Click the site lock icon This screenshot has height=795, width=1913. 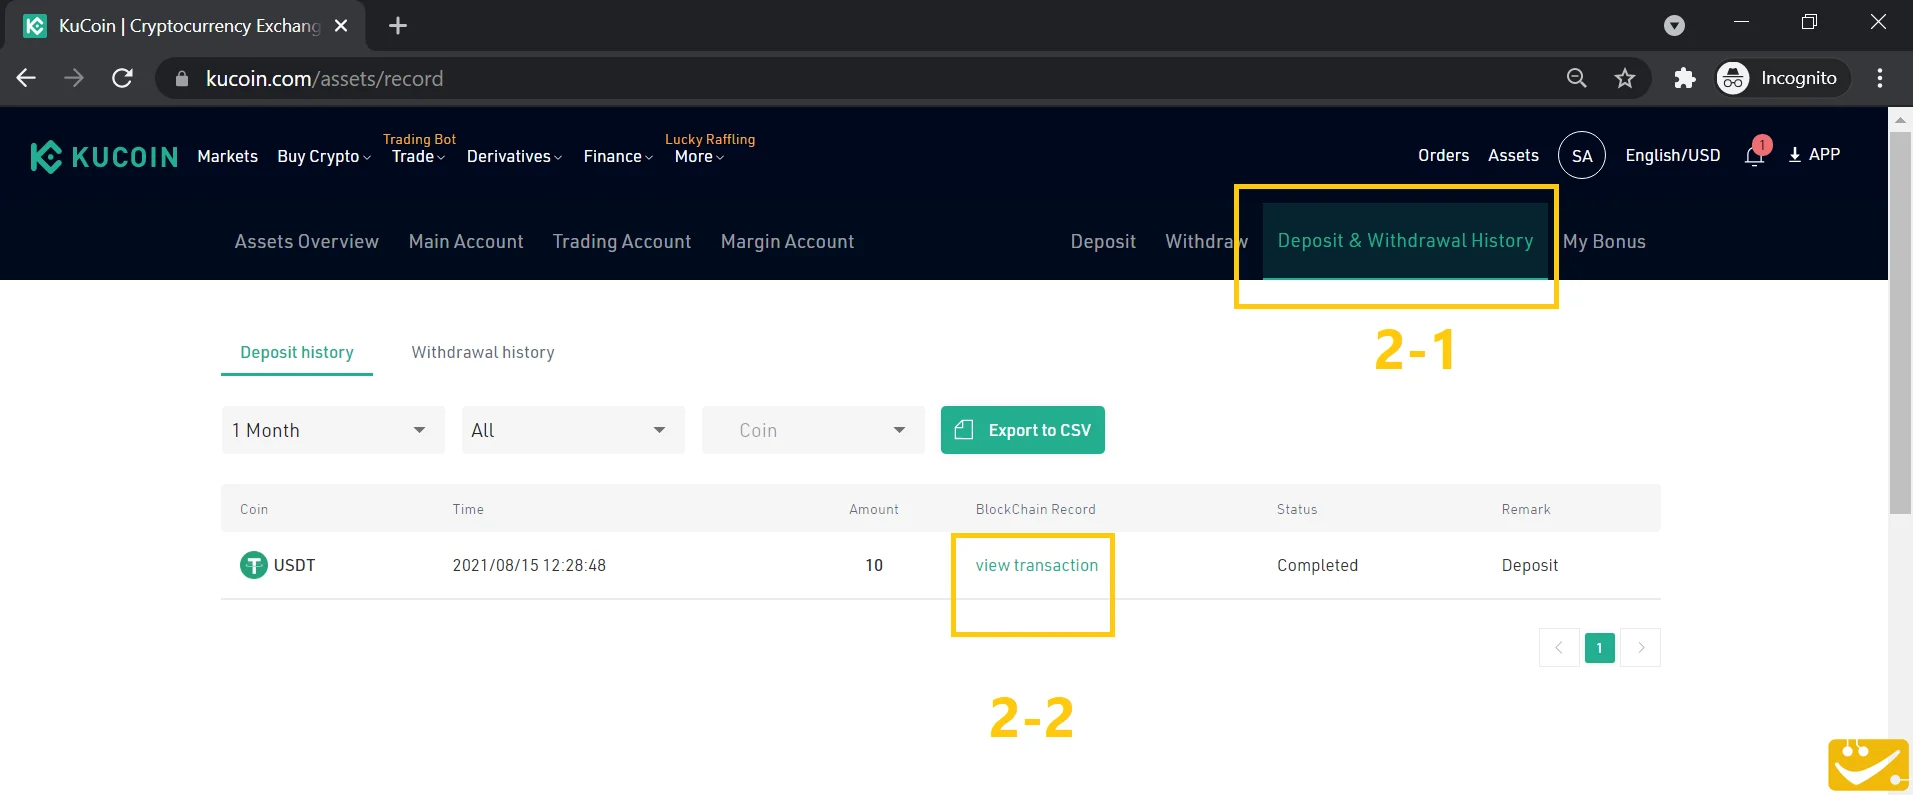(x=181, y=79)
